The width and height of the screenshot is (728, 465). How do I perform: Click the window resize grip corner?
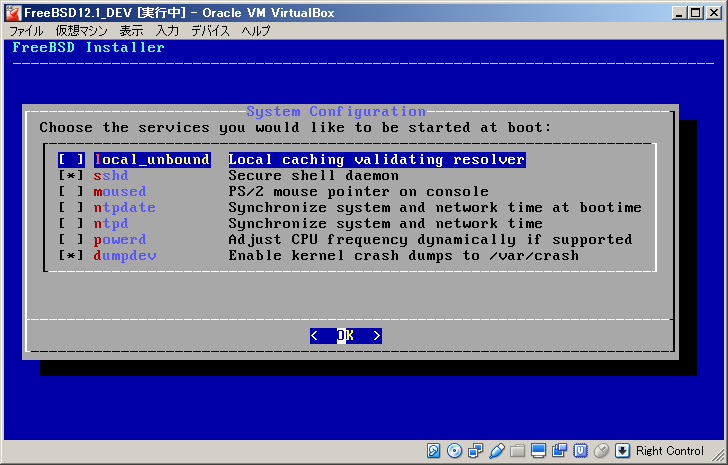click(718, 454)
